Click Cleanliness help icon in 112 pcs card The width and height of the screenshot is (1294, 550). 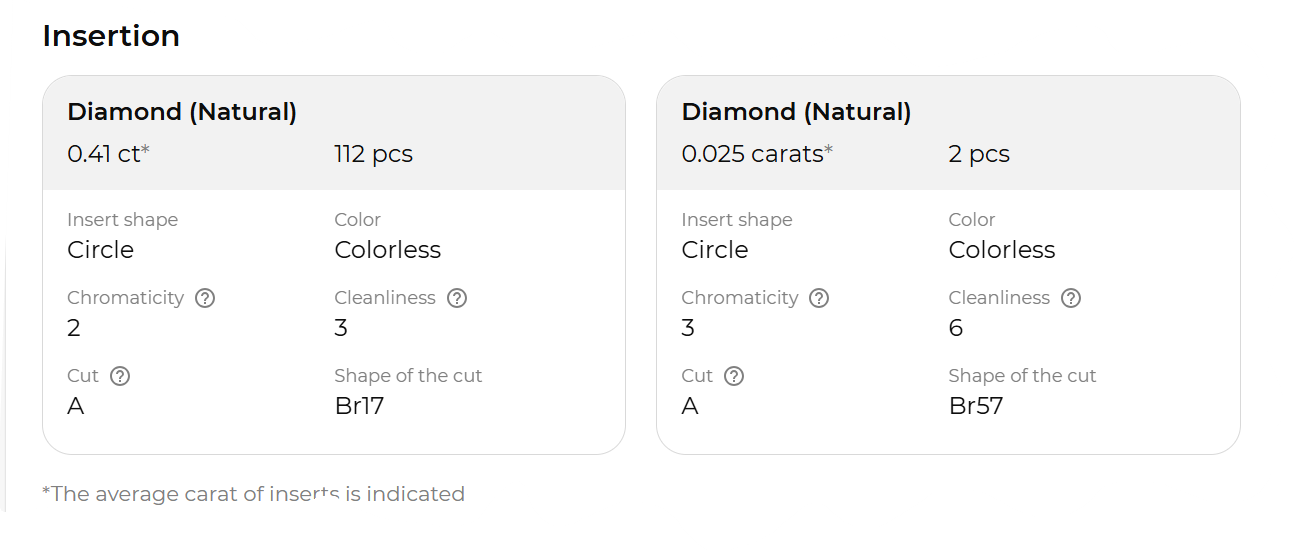point(457,298)
